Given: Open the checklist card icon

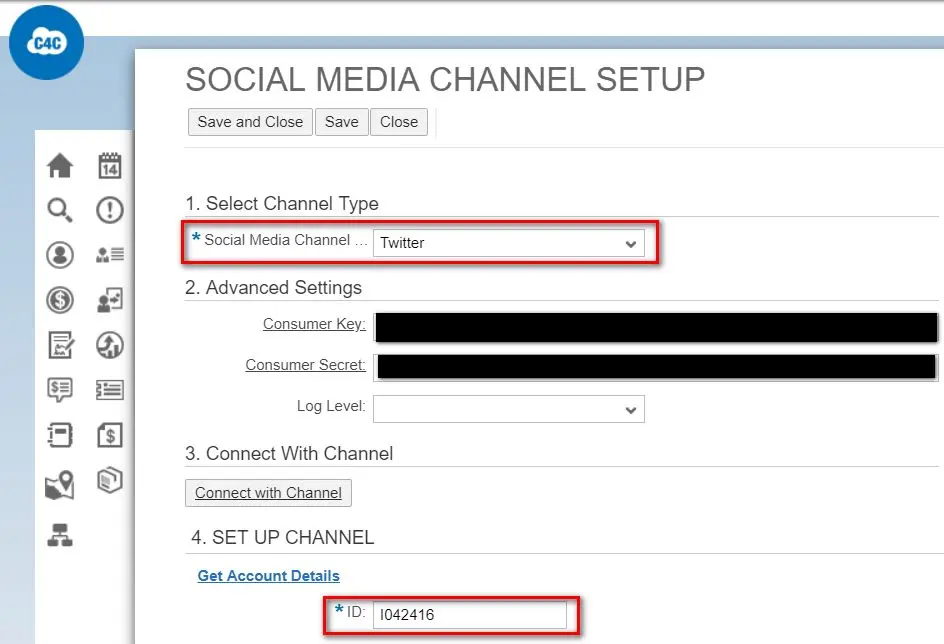Looking at the screenshot, I should 110,390.
